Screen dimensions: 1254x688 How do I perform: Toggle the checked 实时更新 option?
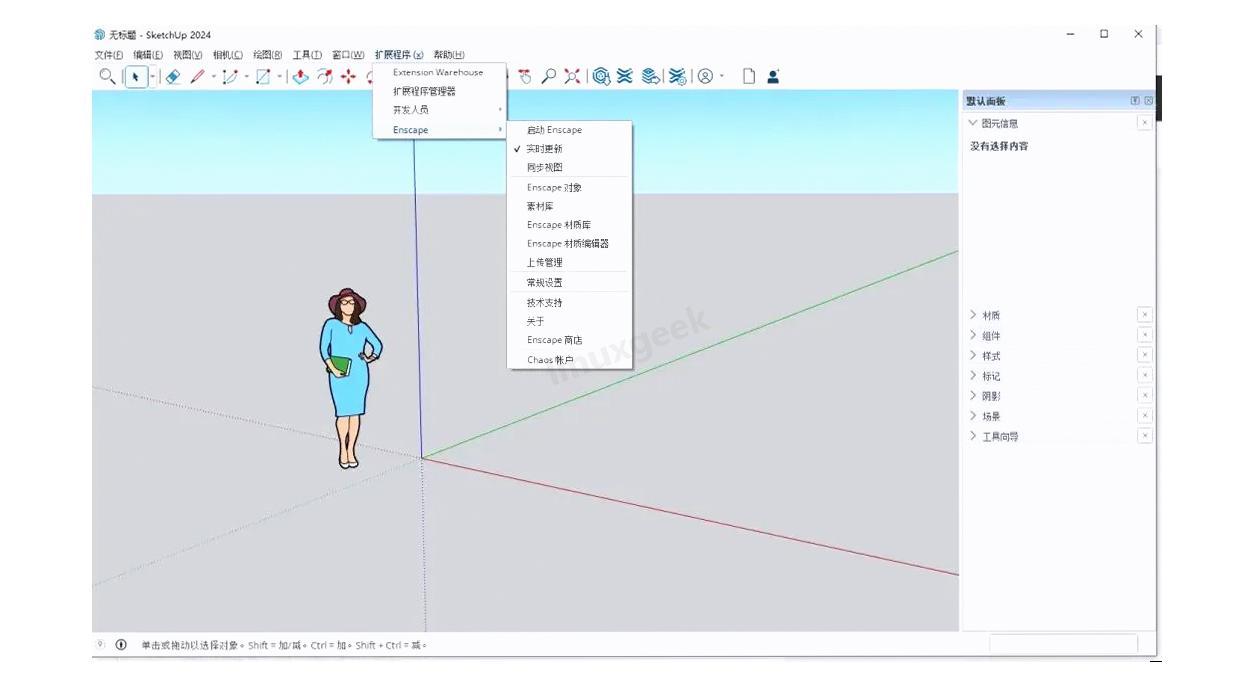coord(545,149)
